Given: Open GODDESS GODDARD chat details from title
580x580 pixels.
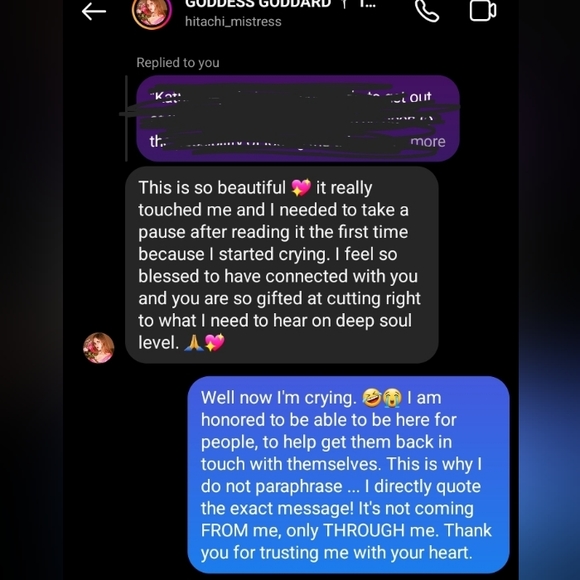Looking at the screenshot, I should [x=258, y=4].
